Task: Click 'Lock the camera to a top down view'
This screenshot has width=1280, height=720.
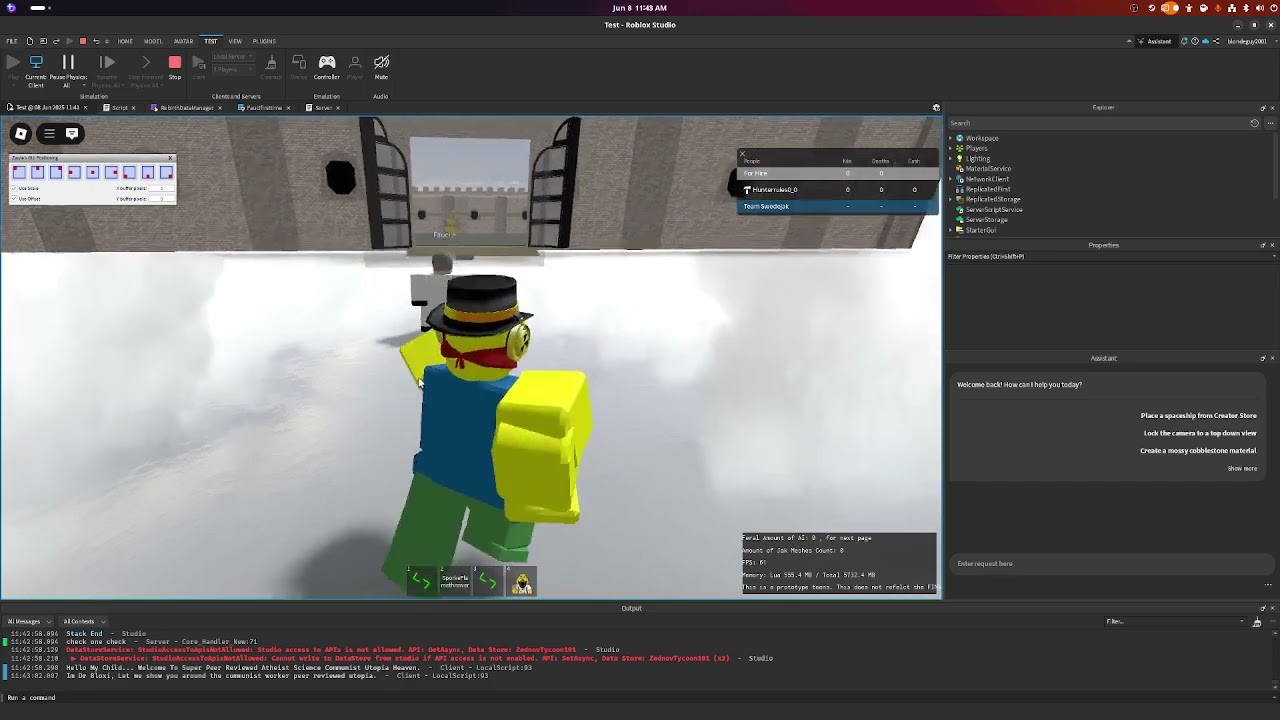Action: tap(1200, 433)
